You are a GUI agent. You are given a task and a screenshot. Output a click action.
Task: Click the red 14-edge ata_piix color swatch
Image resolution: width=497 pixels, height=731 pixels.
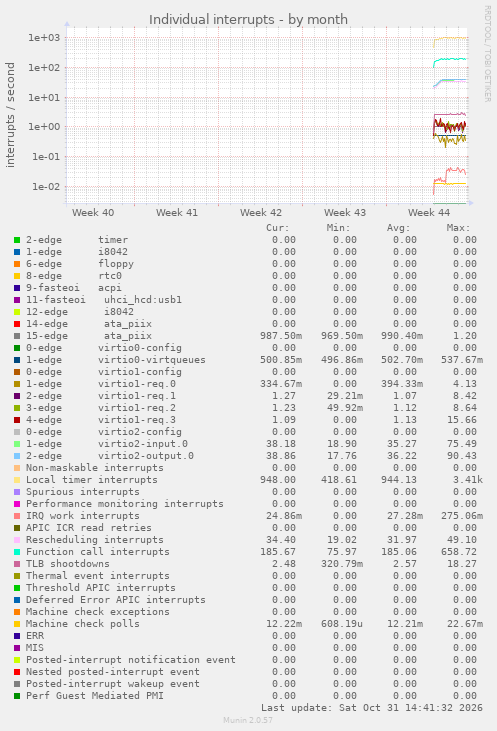[x=17, y=324]
